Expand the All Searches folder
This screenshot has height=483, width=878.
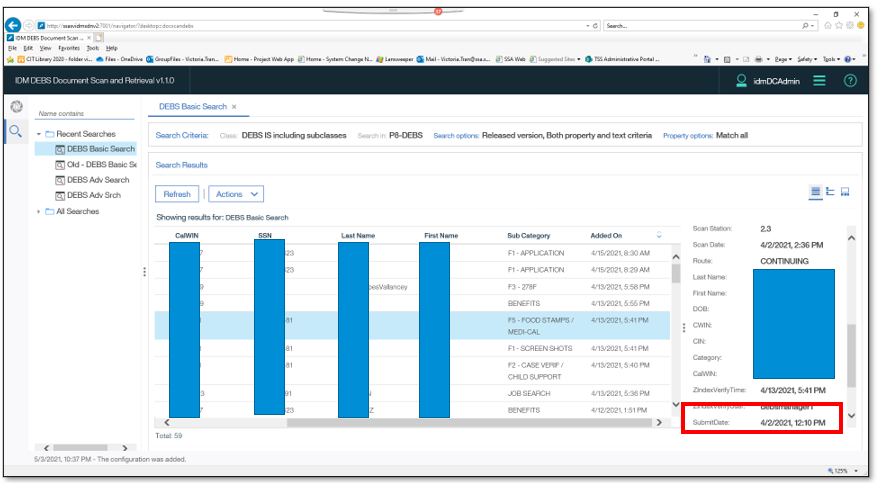pos(39,211)
